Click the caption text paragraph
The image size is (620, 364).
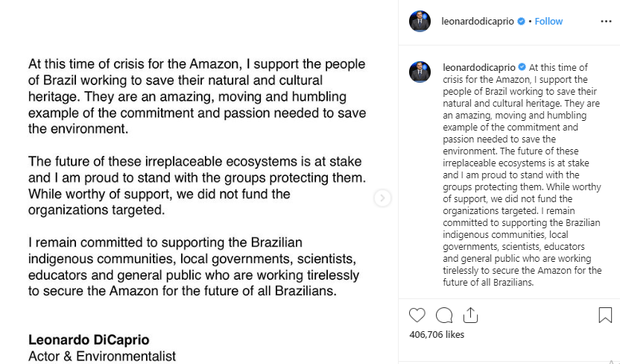click(522, 175)
